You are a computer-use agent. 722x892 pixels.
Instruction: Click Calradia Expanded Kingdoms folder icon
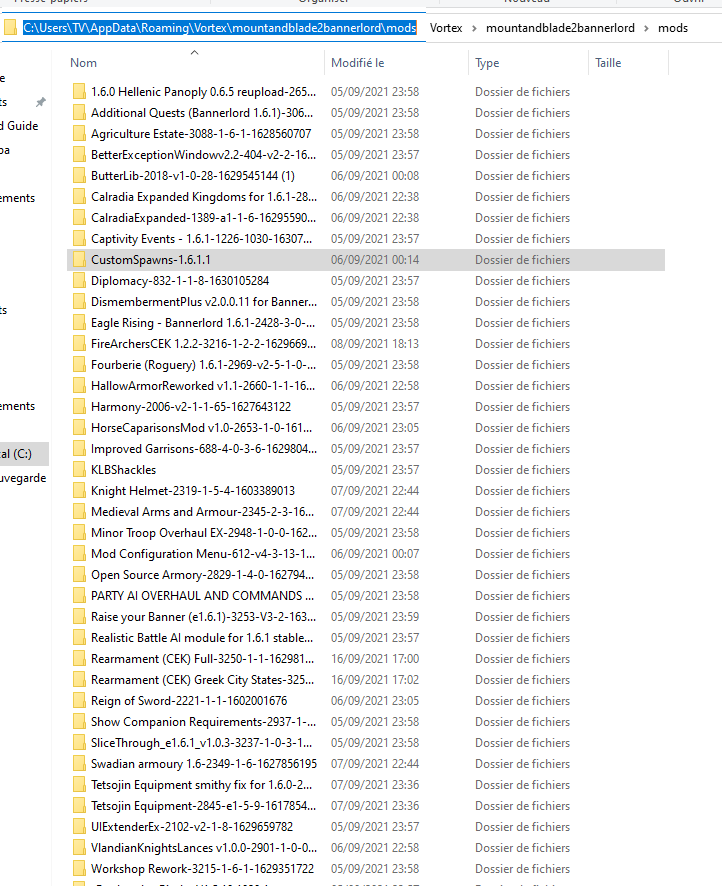pyautogui.click(x=79, y=197)
